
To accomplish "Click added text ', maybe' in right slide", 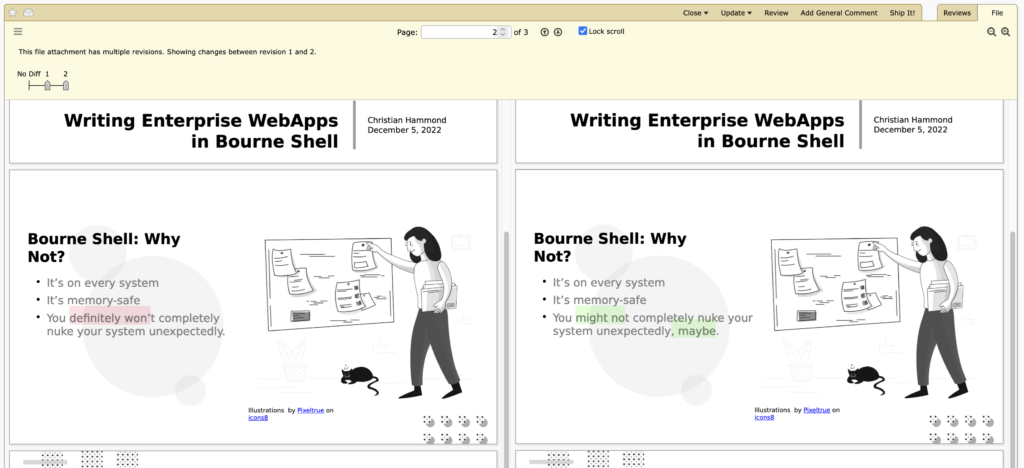I will pos(693,331).
